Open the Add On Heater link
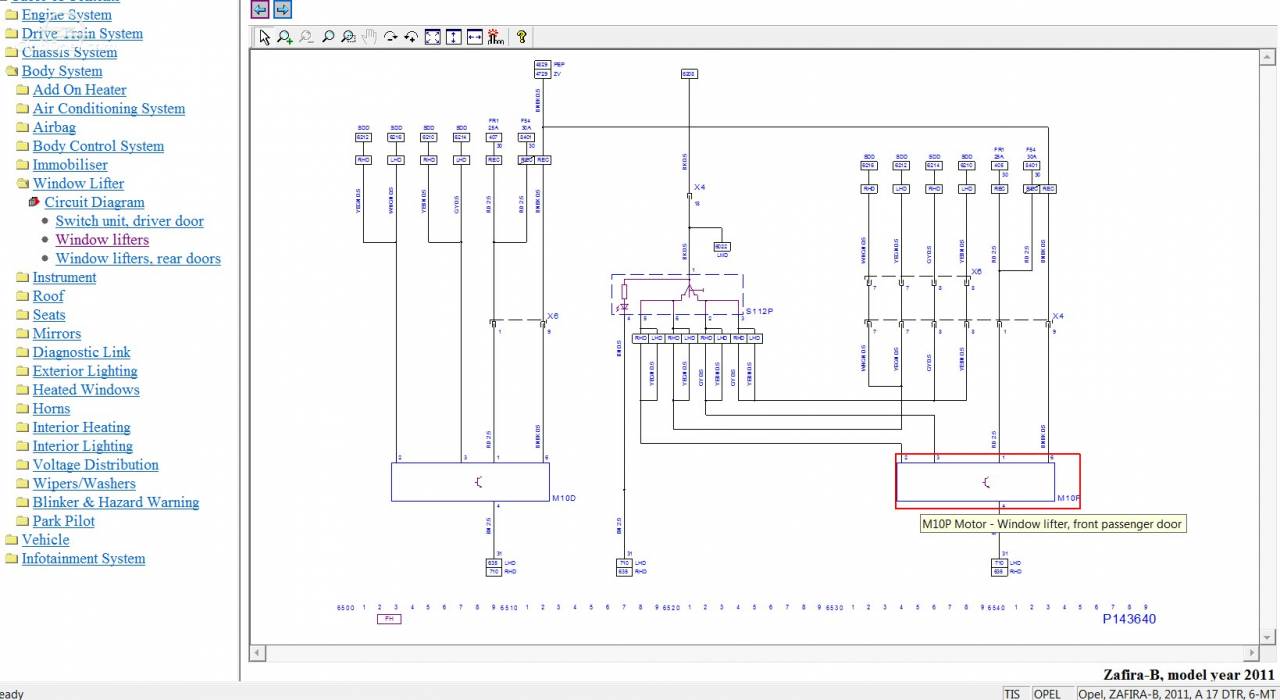Image resolution: width=1280 pixels, height=700 pixels. (x=80, y=90)
